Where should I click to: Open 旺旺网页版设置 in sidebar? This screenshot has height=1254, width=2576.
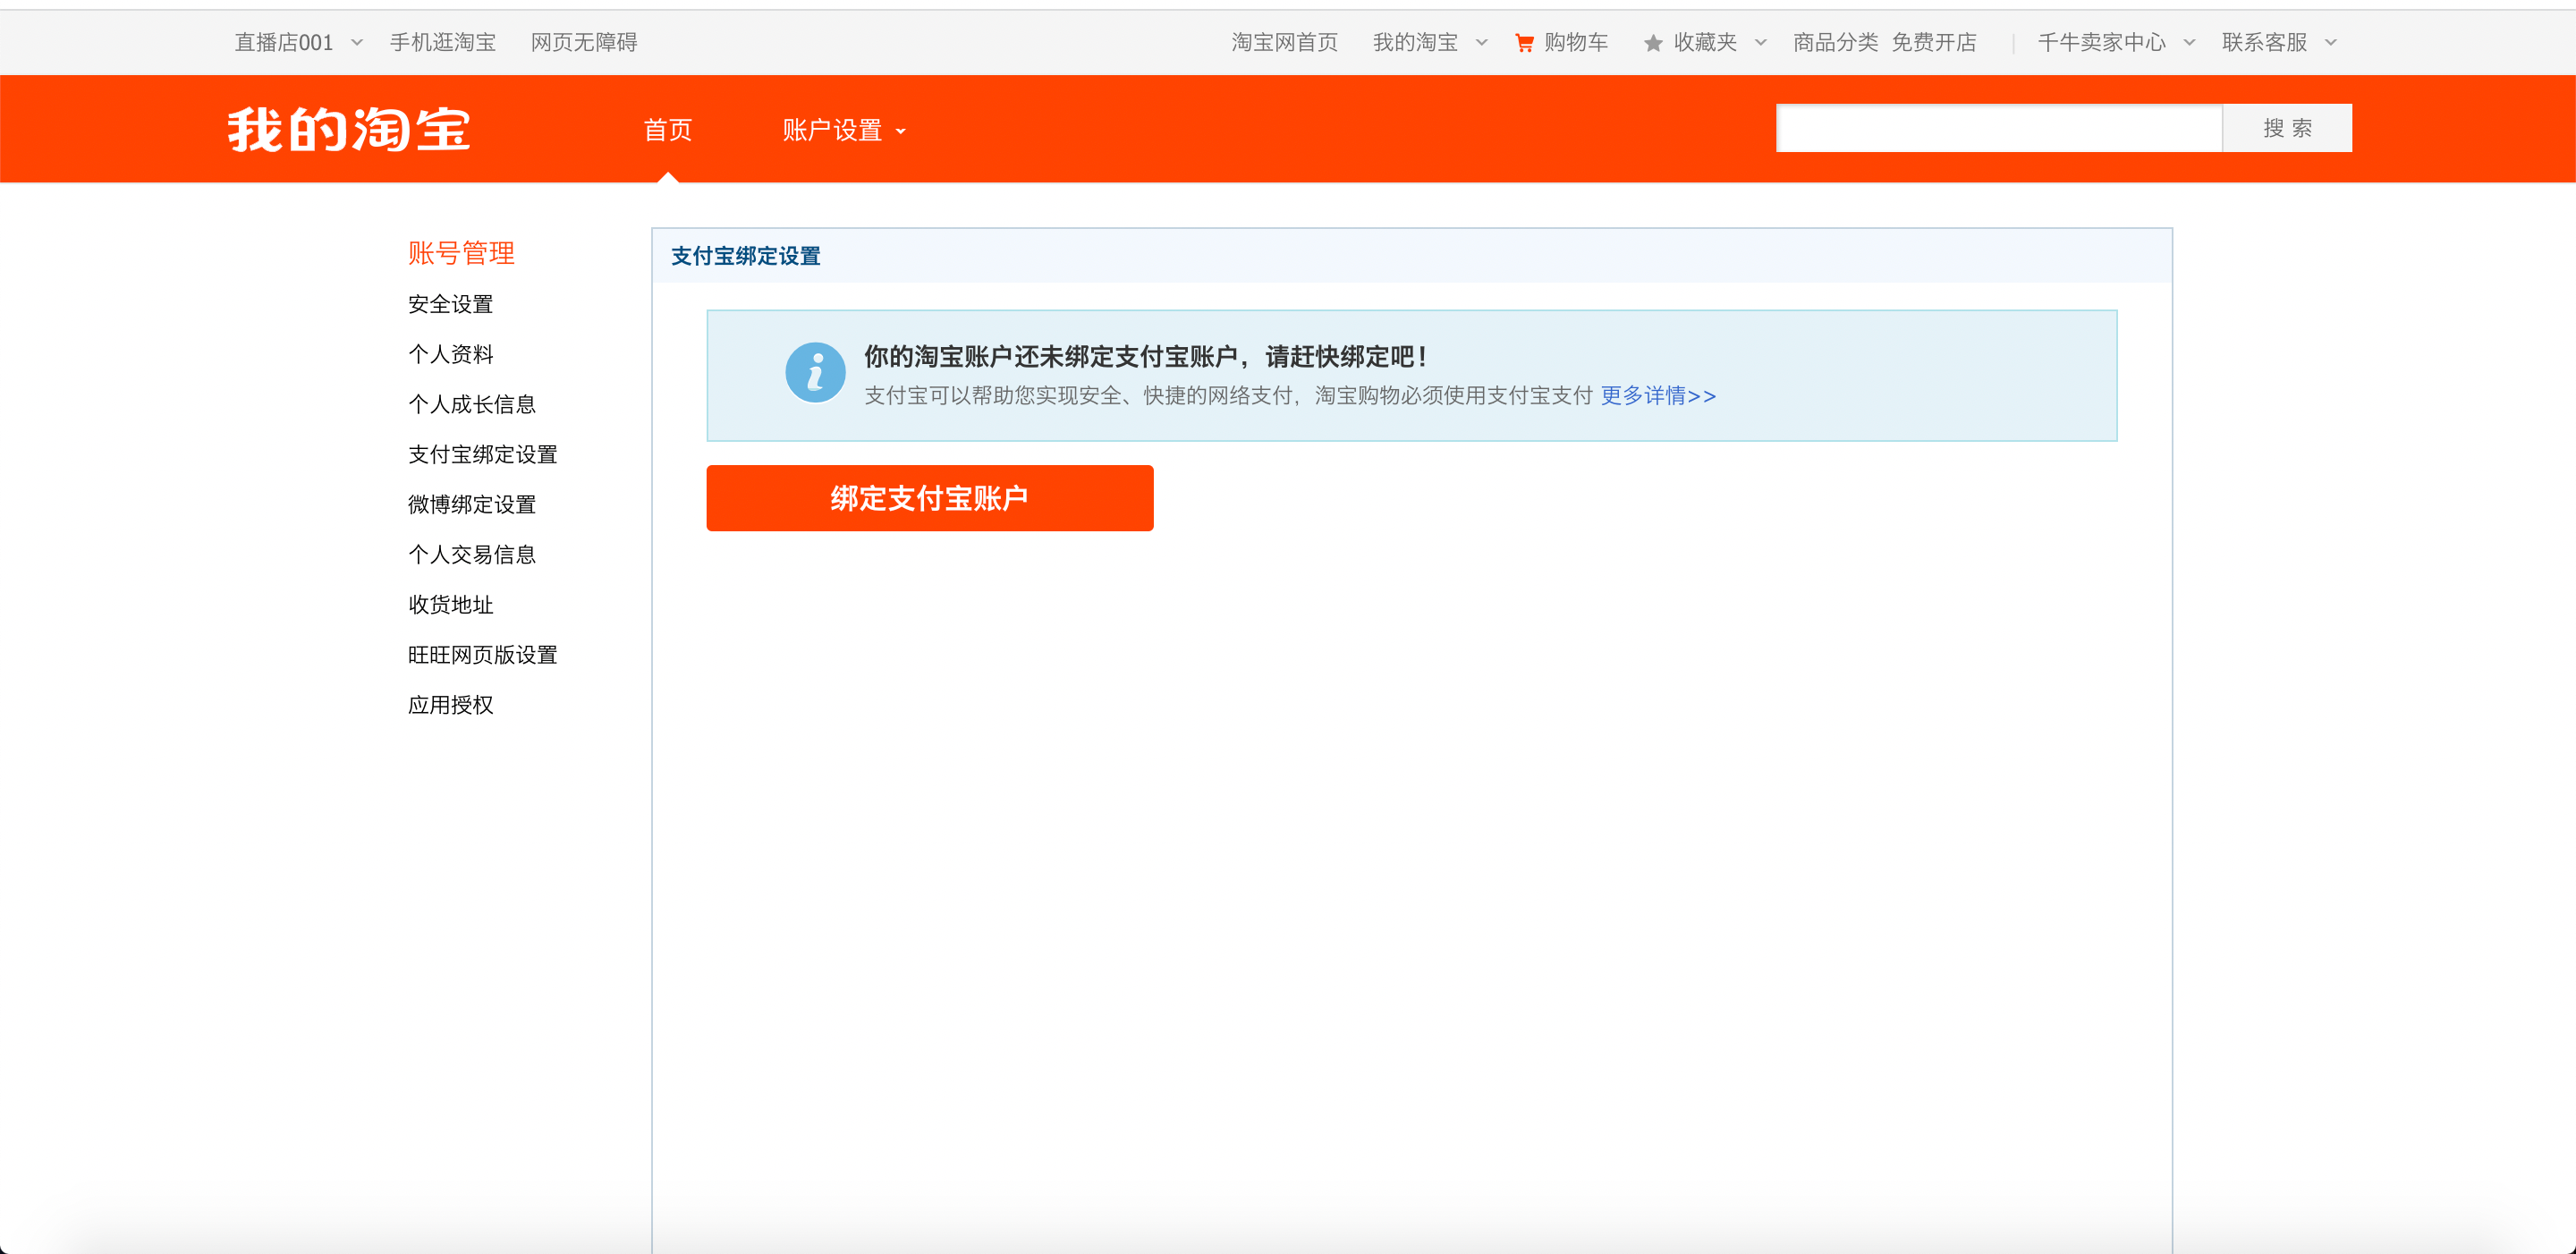[482, 654]
